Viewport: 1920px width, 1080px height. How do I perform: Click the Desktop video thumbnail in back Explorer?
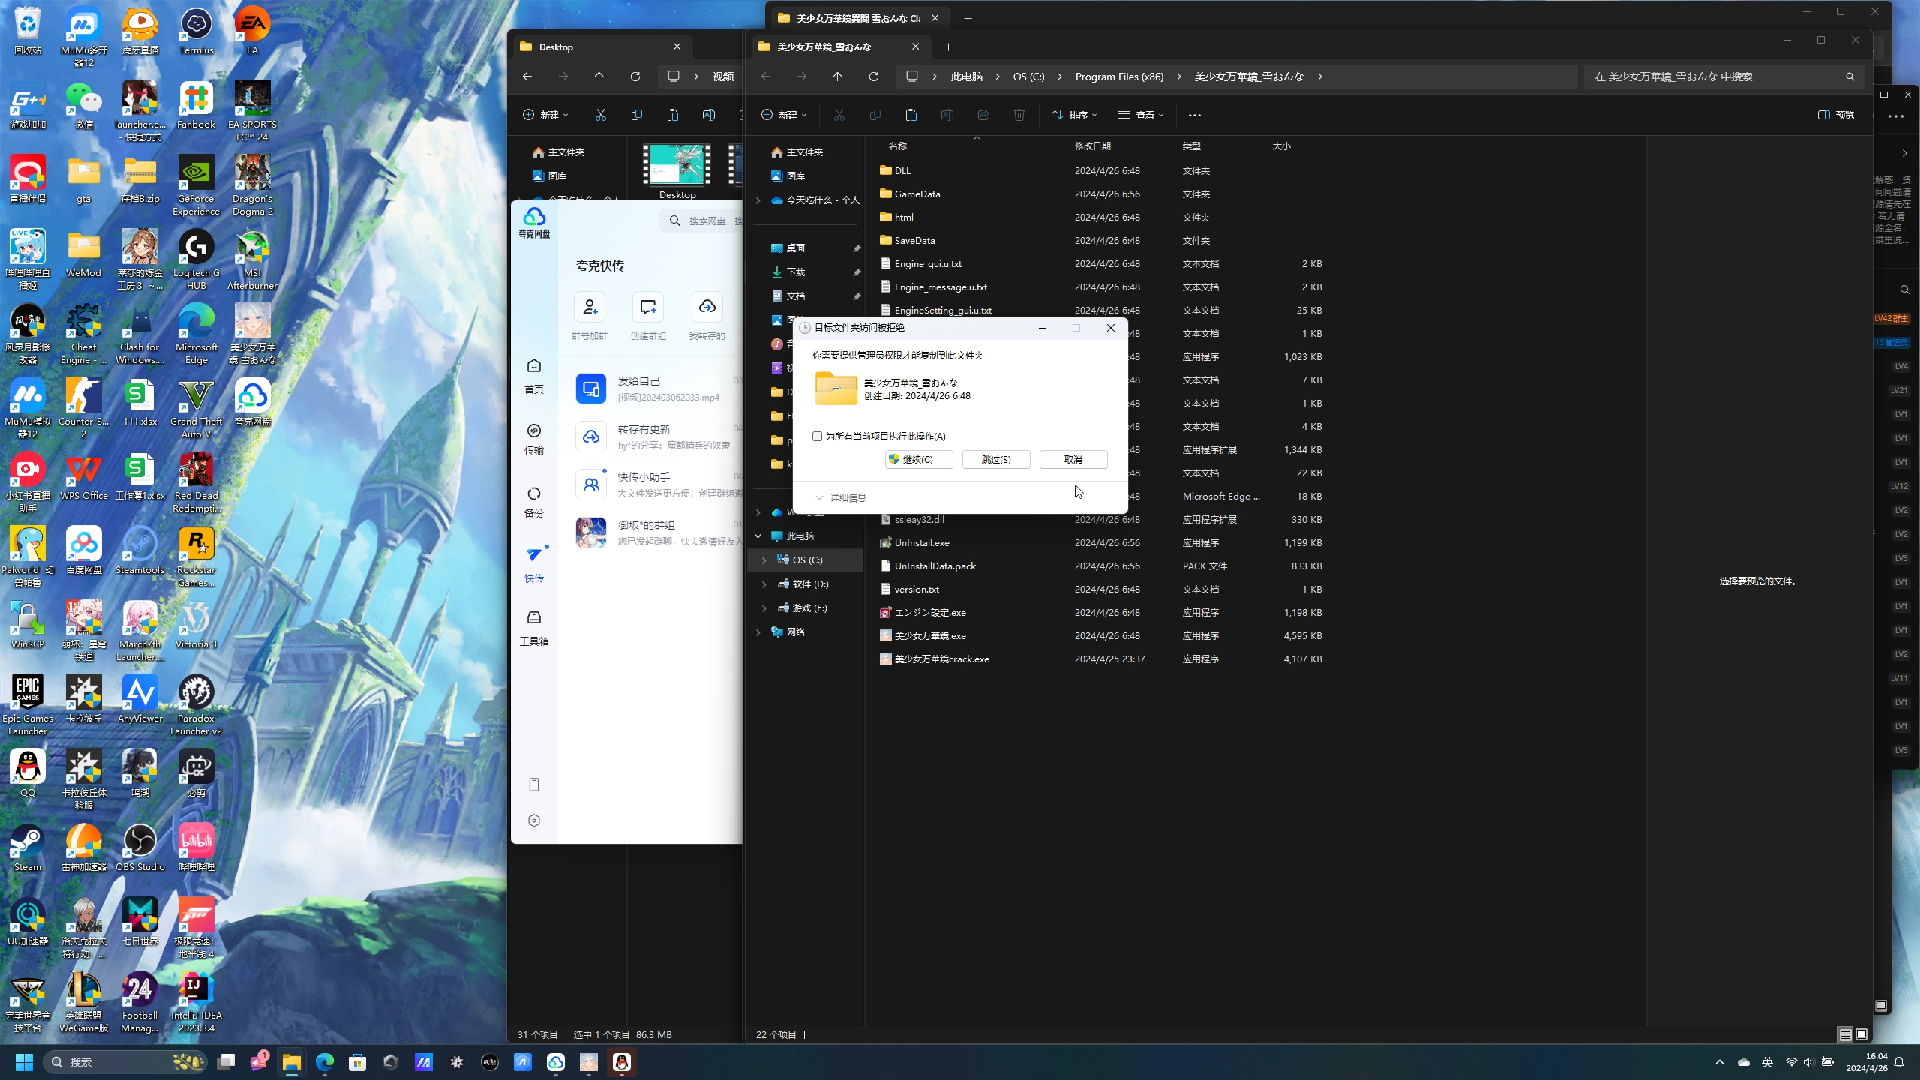[677, 164]
